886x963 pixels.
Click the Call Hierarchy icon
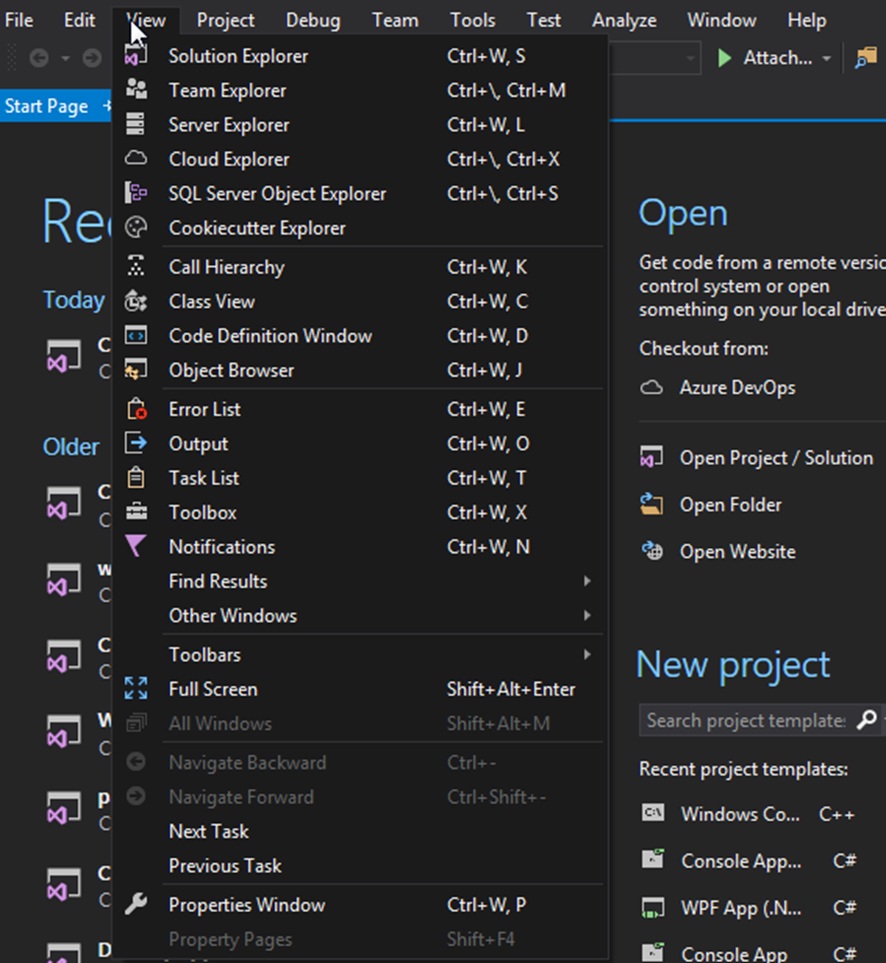pyautogui.click(x=136, y=267)
